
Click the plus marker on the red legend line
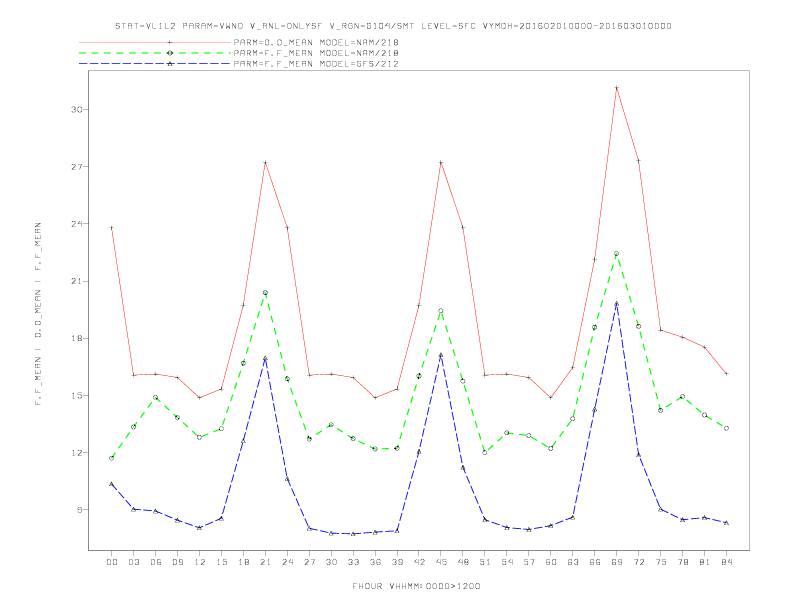[x=170, y=42]
